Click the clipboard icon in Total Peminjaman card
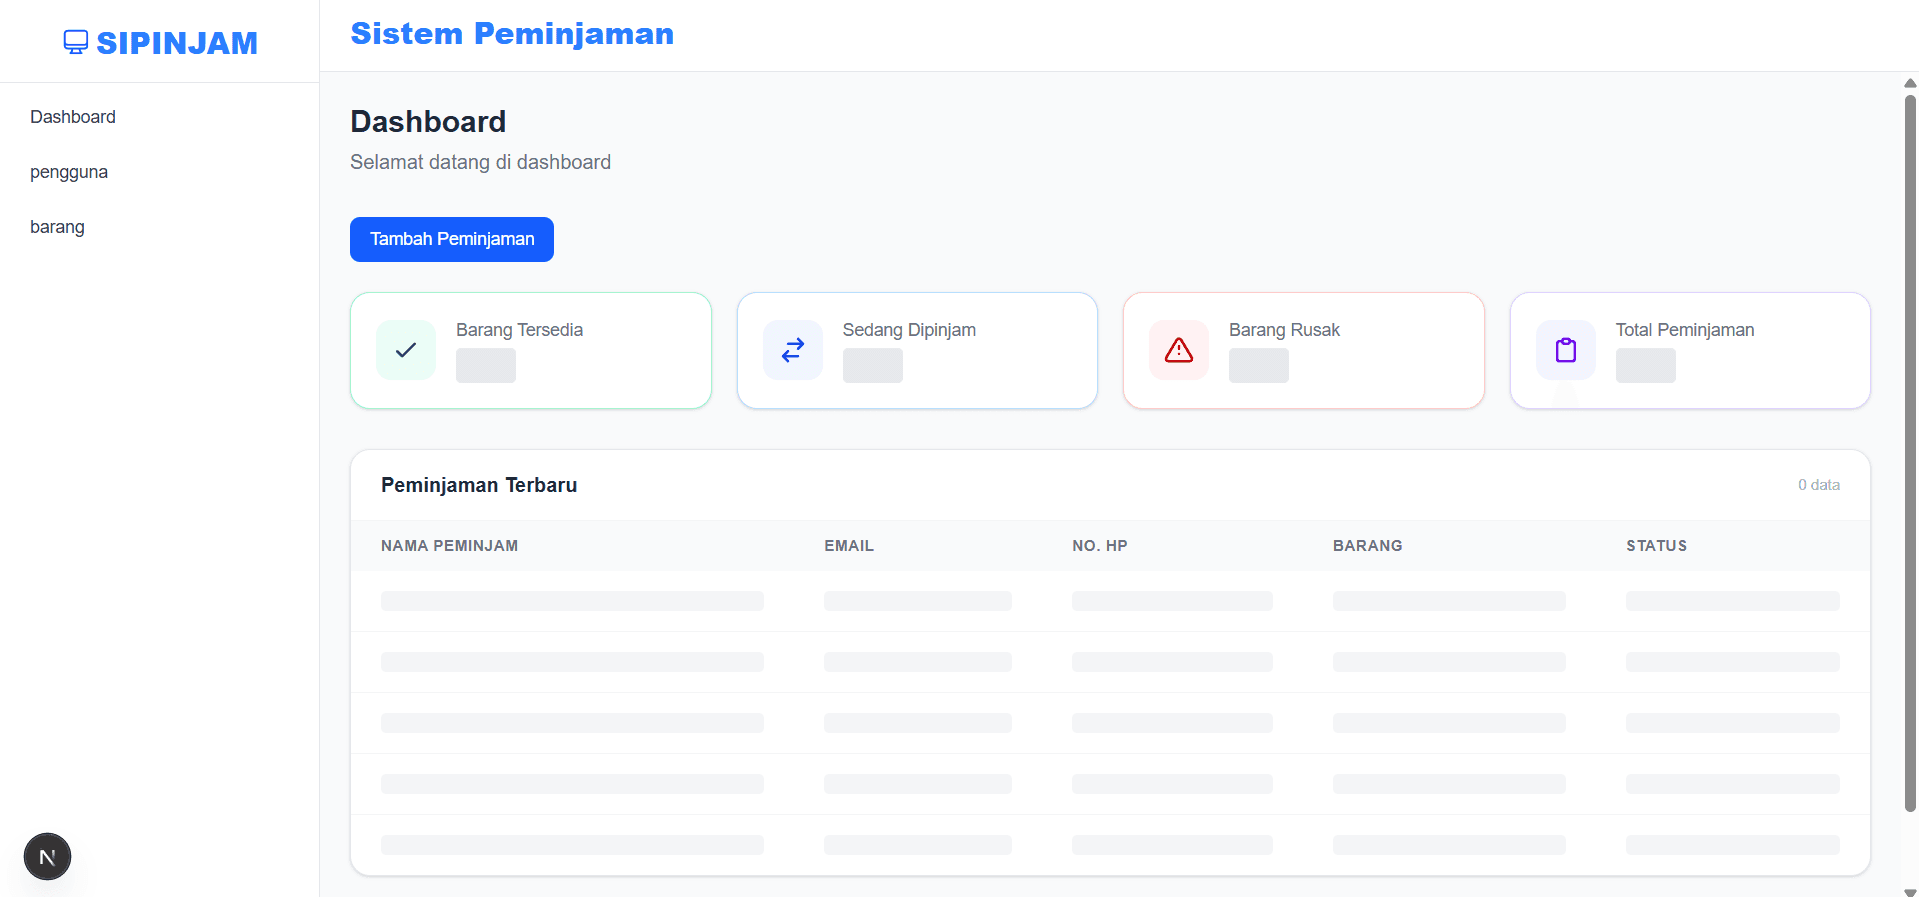Viewport: 1919px width, 897px height. click(1566, 350)
